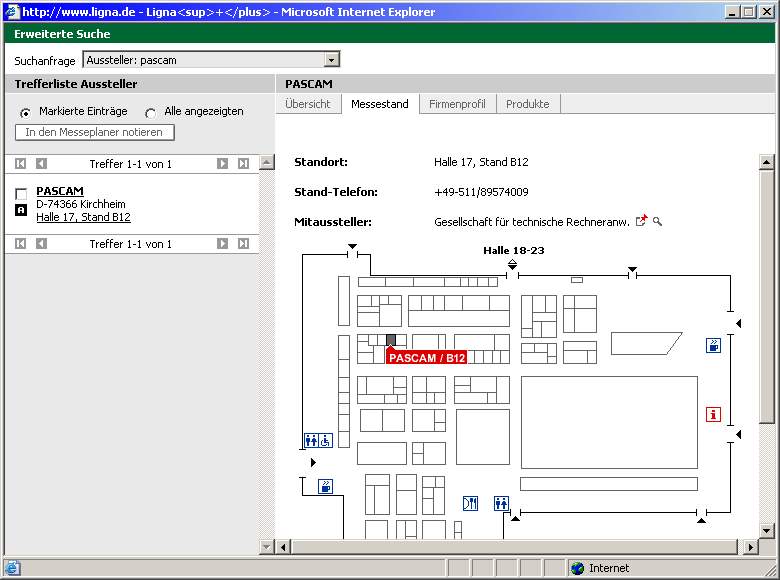This screenshot has width=780, height=580.
Task: Click the red information point icon
Action: [x=713, y=414]
